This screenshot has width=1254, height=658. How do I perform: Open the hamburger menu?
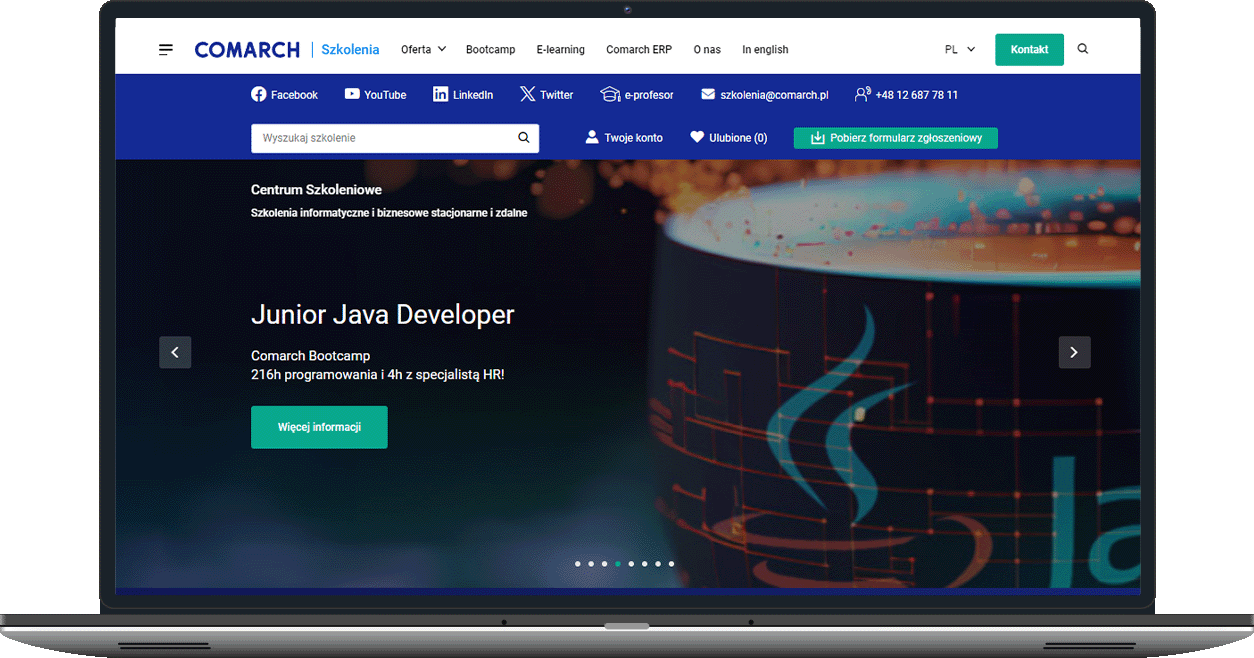tap(166, 50)
